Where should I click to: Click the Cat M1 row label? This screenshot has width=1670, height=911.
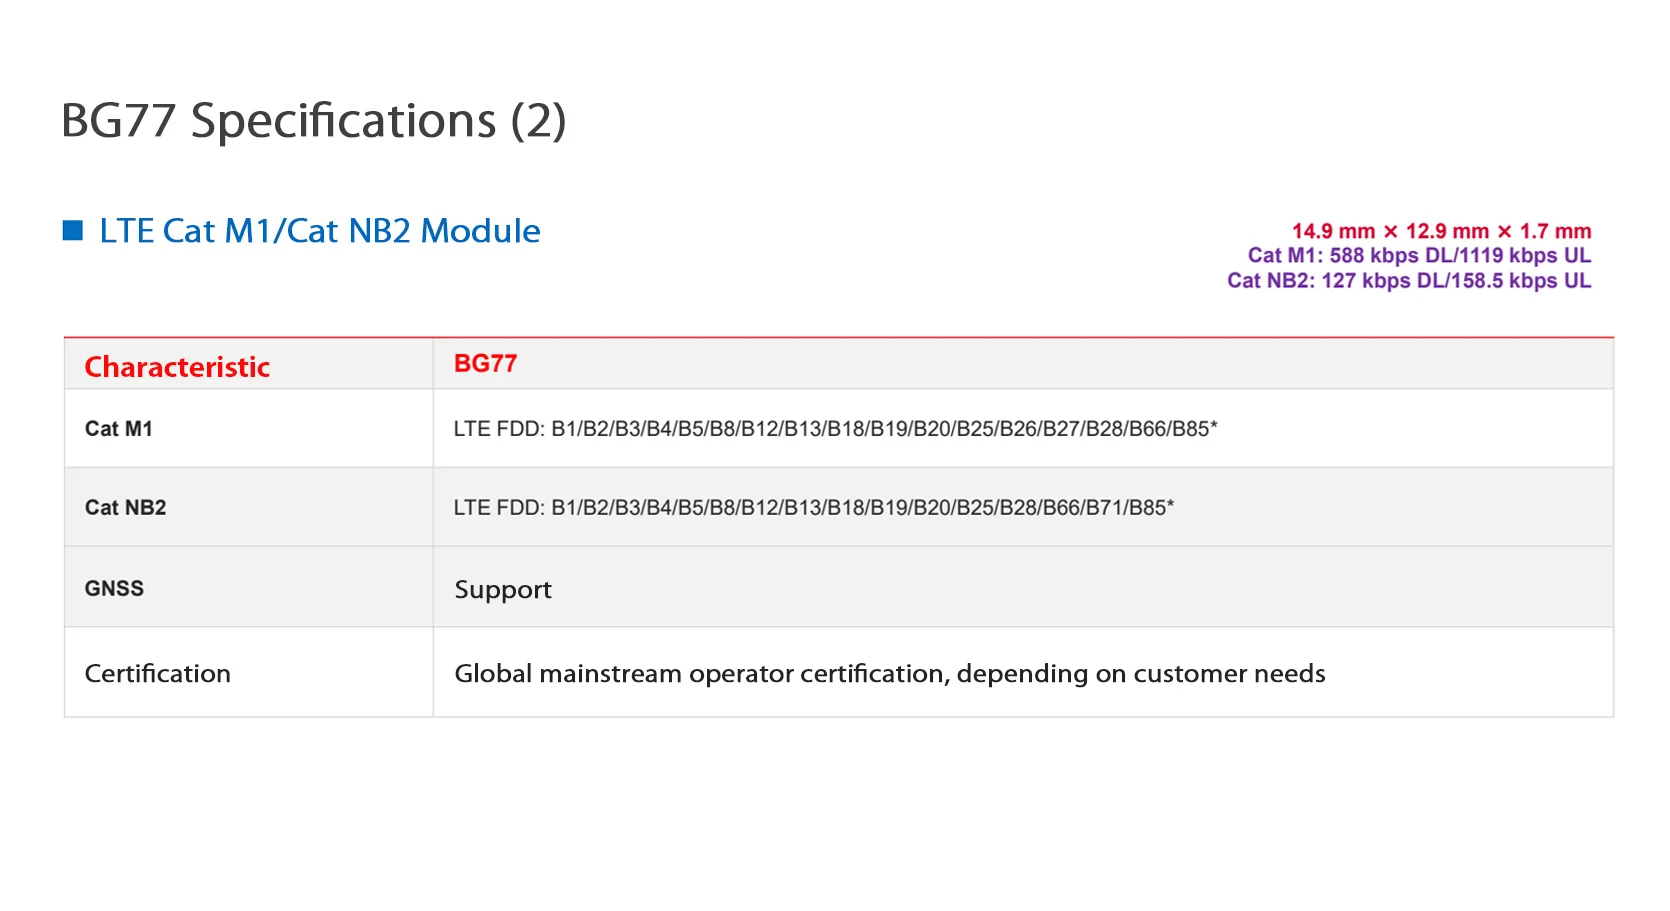[118, 429]
